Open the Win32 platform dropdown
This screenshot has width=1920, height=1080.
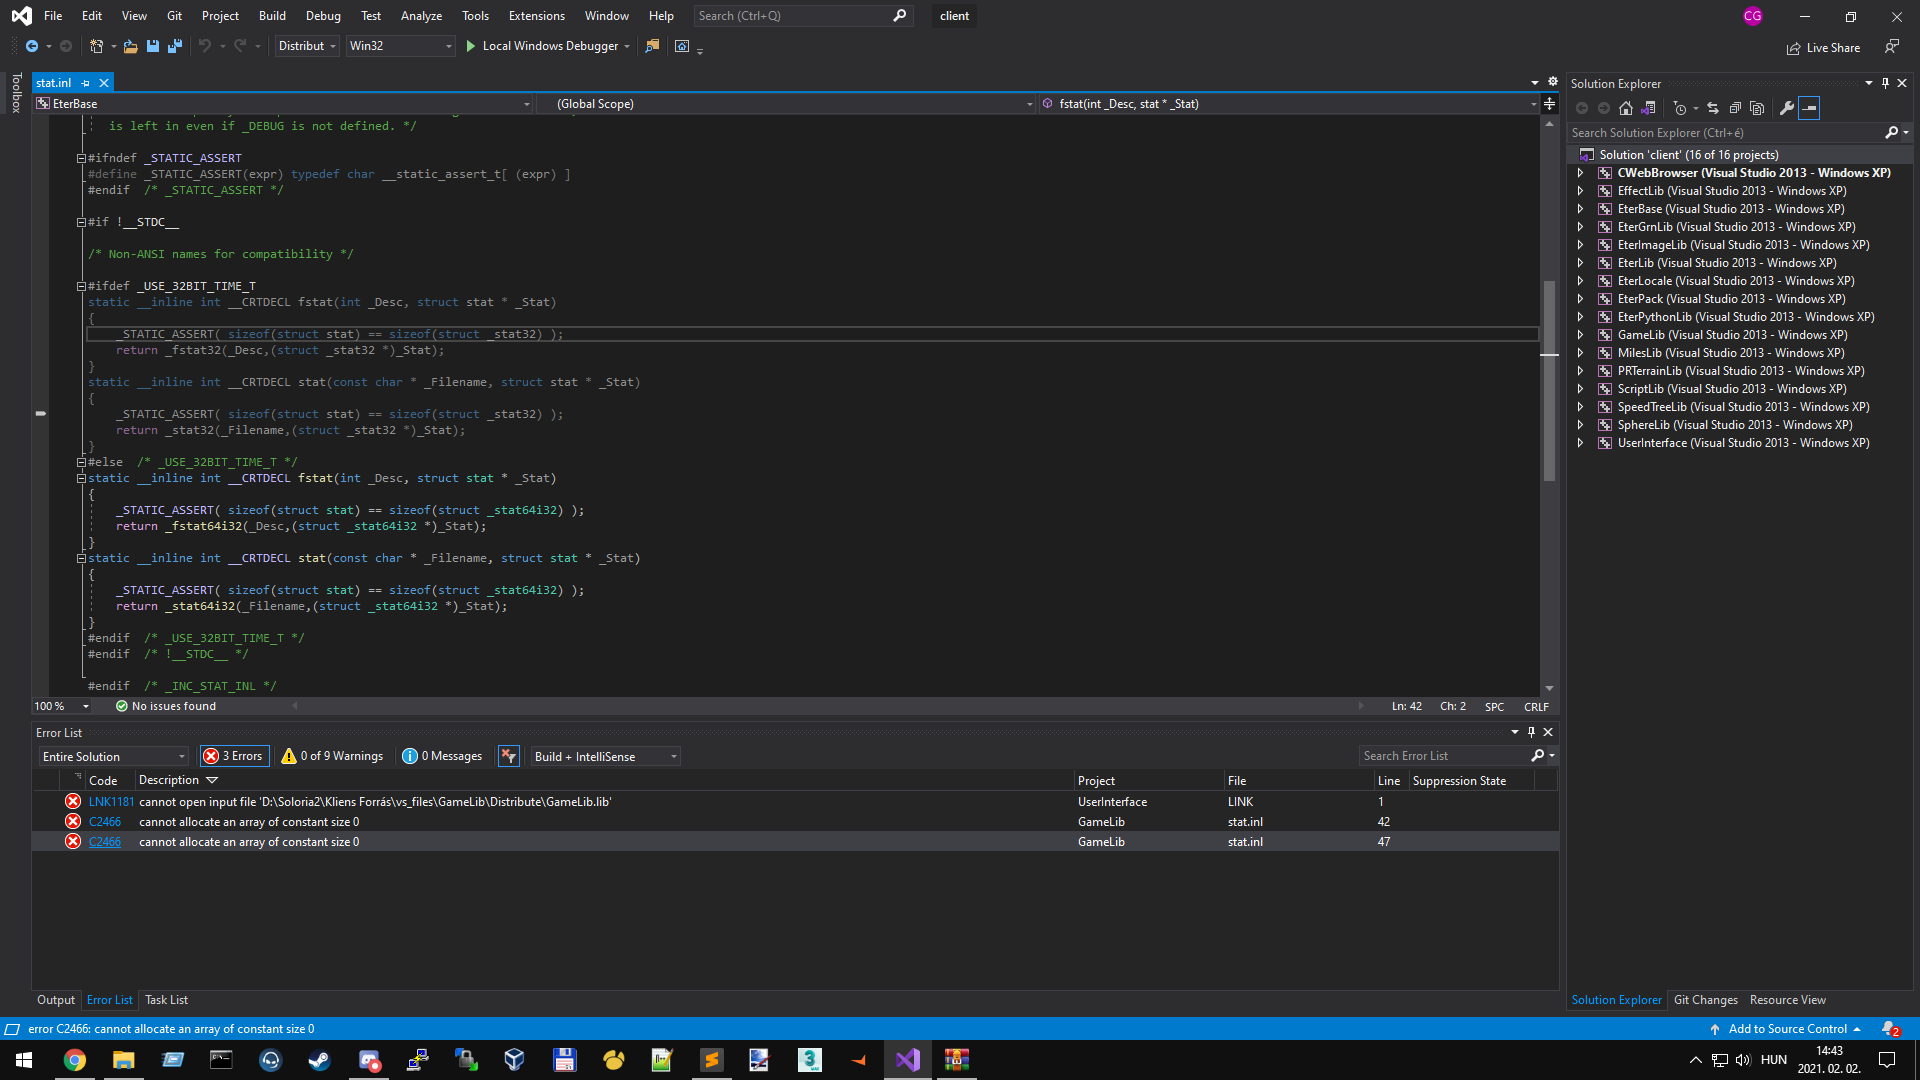point(400,46)
